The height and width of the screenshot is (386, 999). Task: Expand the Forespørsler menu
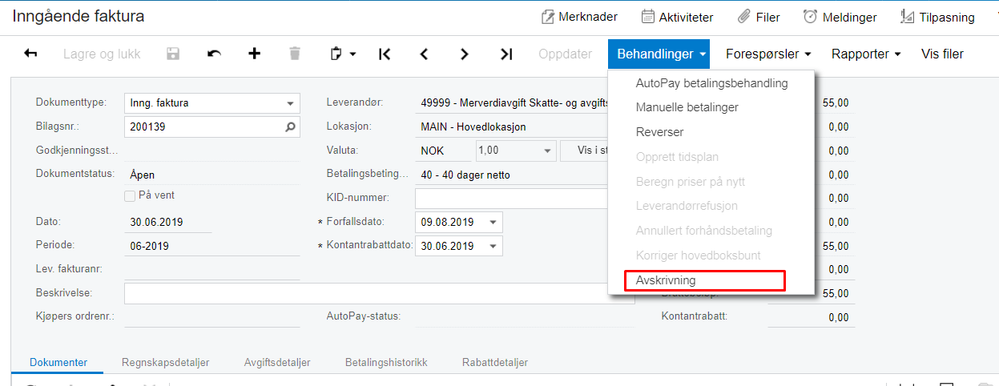(768, 54)
